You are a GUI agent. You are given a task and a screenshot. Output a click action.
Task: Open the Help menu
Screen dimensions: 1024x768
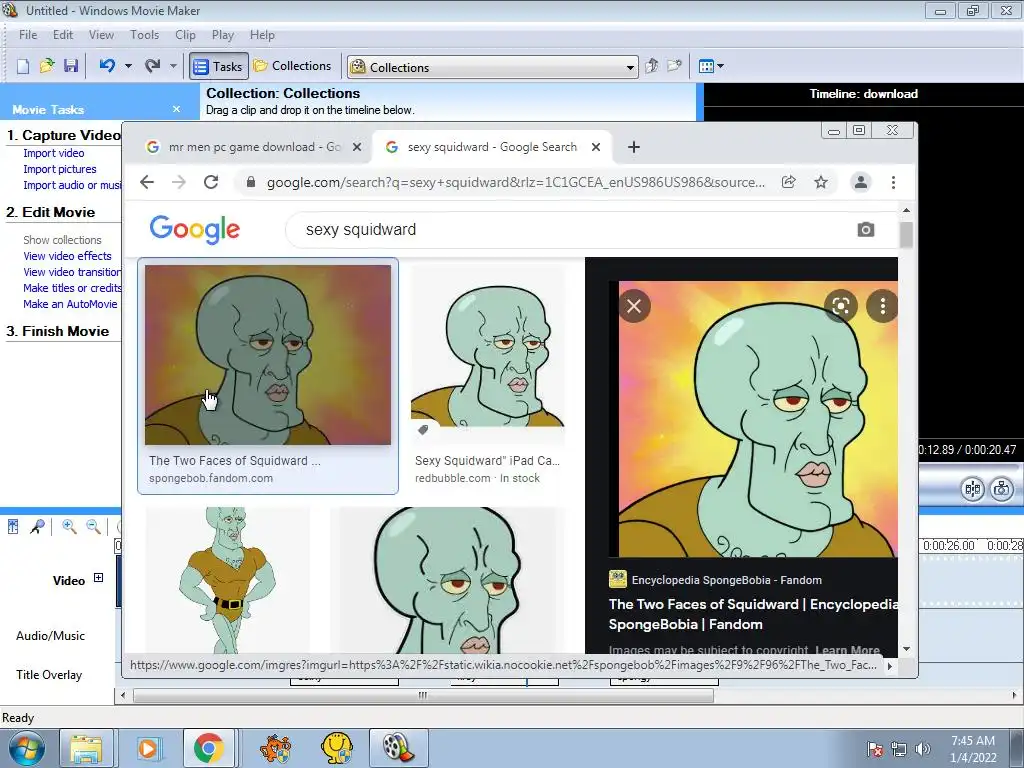[263, 35]
